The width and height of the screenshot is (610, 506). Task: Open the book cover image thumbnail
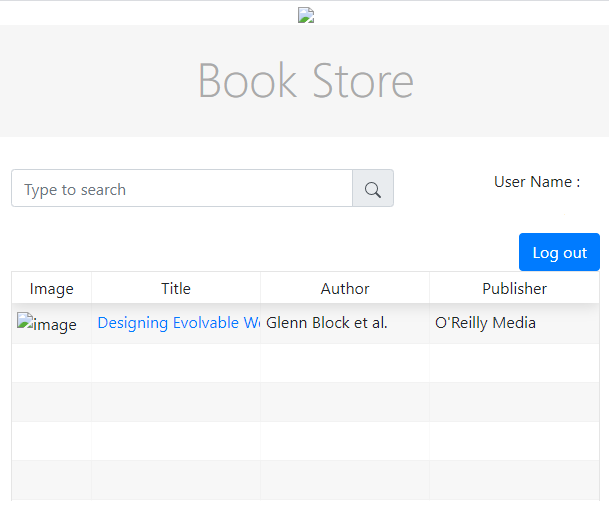click(47, 325)
